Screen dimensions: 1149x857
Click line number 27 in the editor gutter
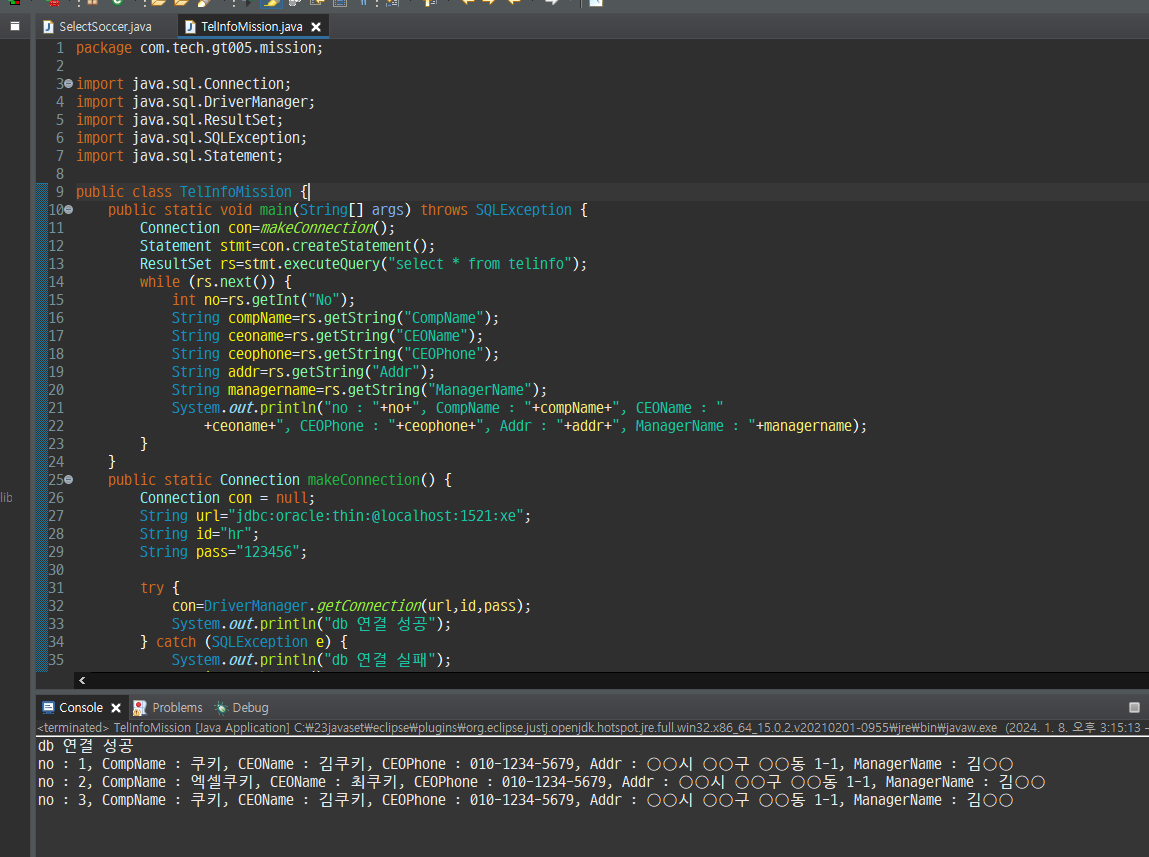pos(55,516)
